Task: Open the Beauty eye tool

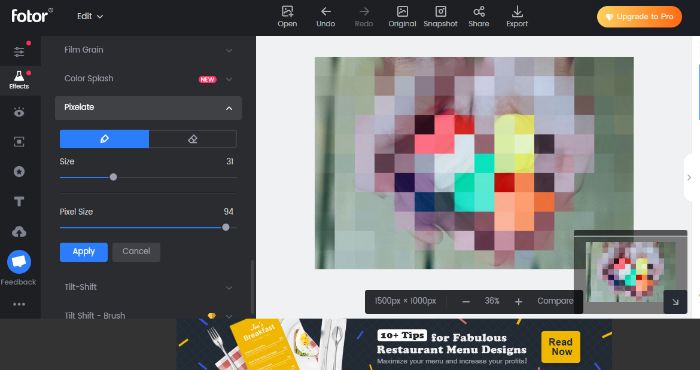Action: tap(19, 112)
